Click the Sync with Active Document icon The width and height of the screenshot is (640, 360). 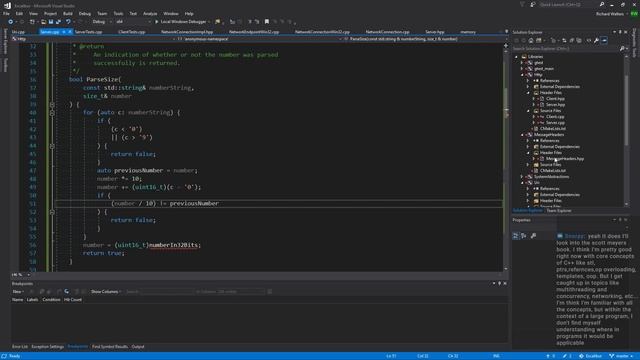pyautogui.click(x=564, y=40)
